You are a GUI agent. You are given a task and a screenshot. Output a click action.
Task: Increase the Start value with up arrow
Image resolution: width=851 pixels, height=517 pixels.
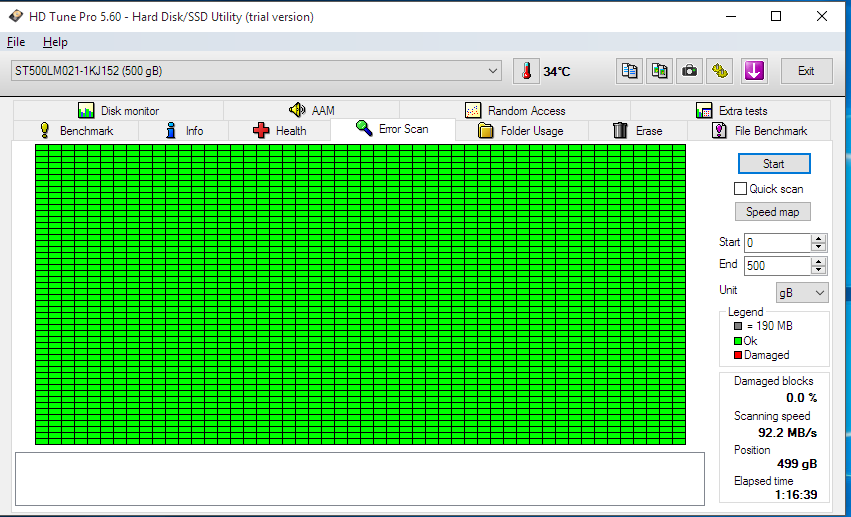click(818, 238)
